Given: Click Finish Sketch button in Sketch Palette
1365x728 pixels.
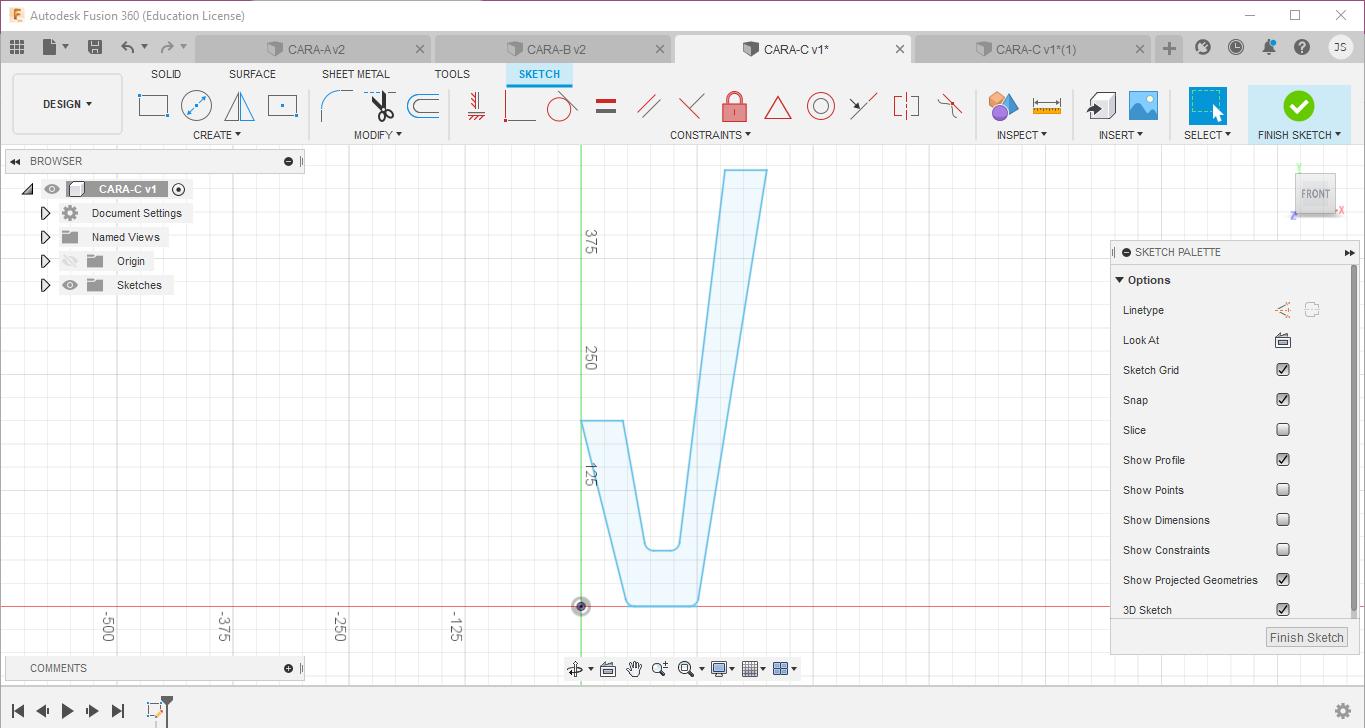Looking at the screenshot, I should (1306, 638).
